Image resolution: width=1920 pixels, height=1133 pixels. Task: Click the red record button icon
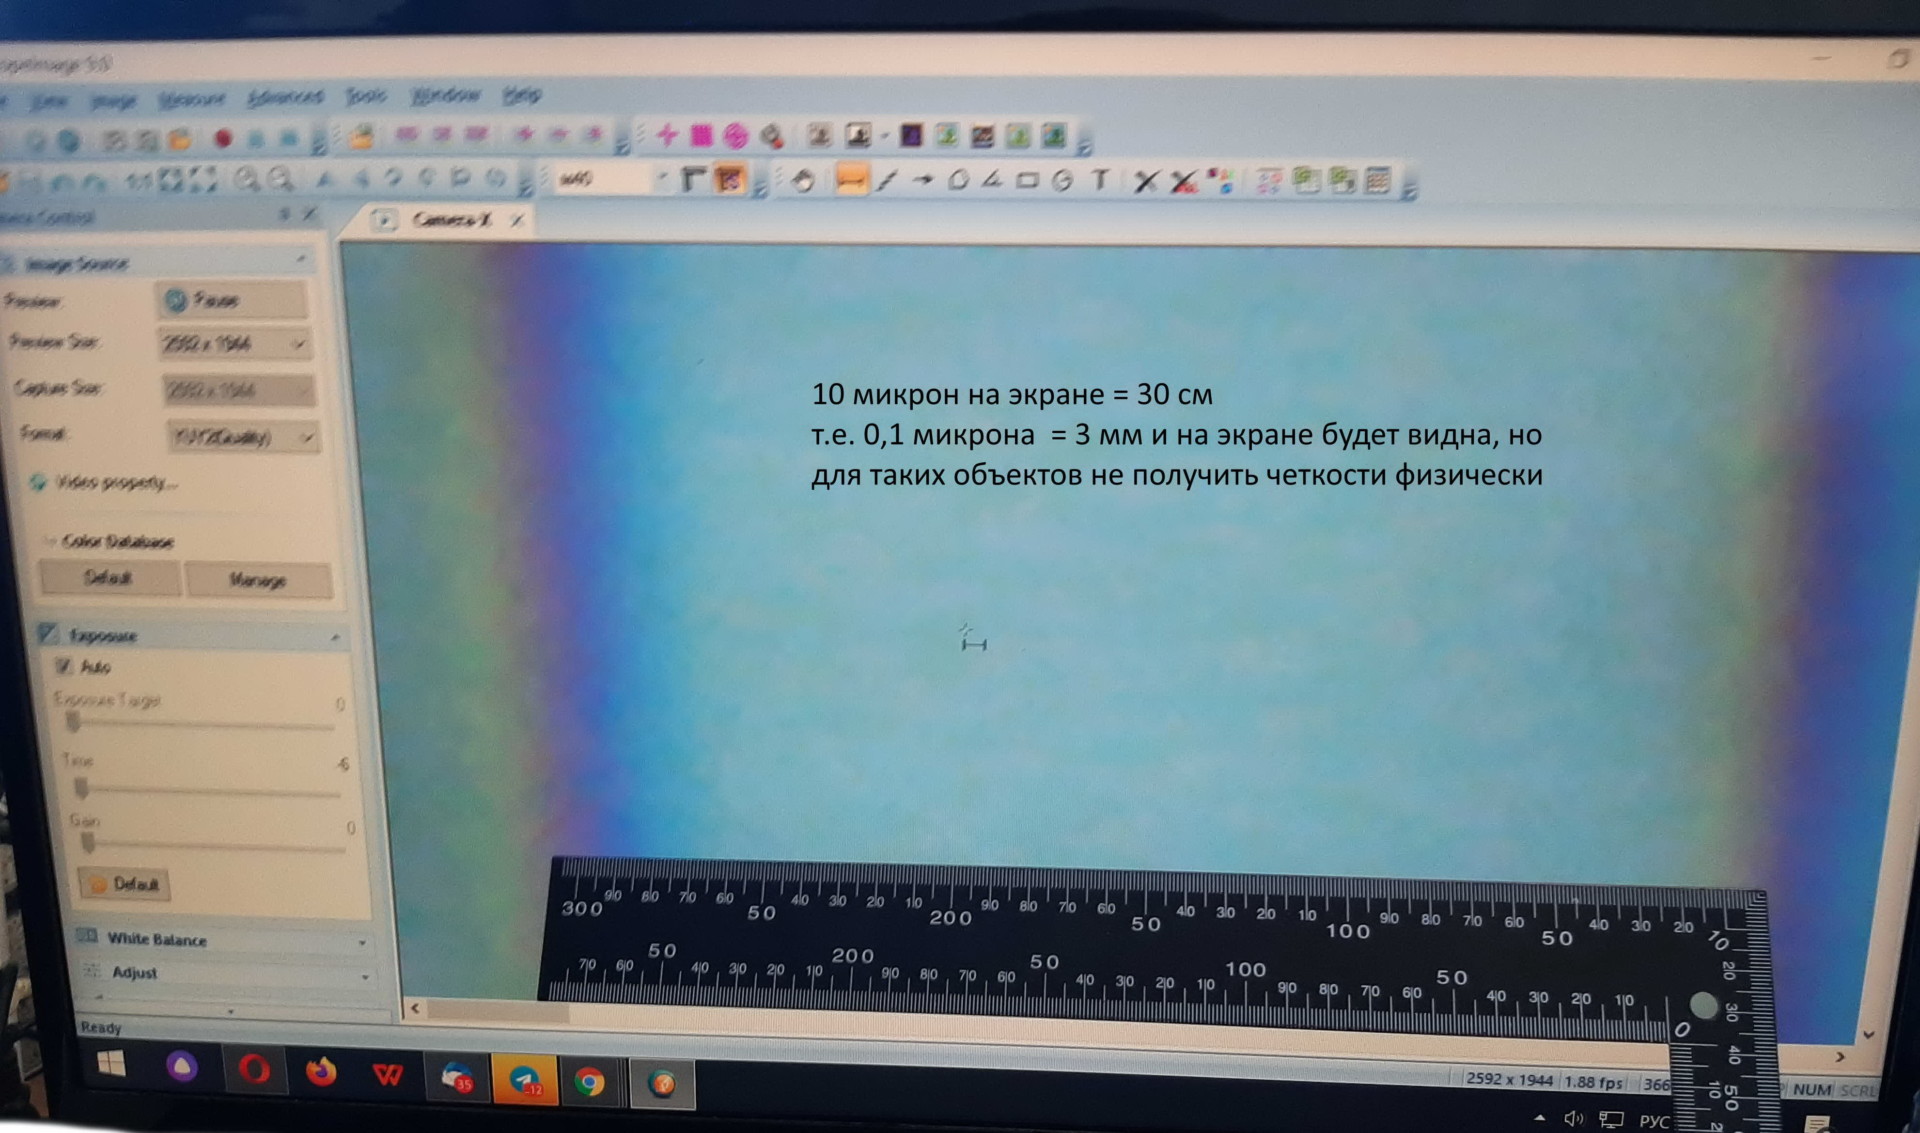pos(222,139)
